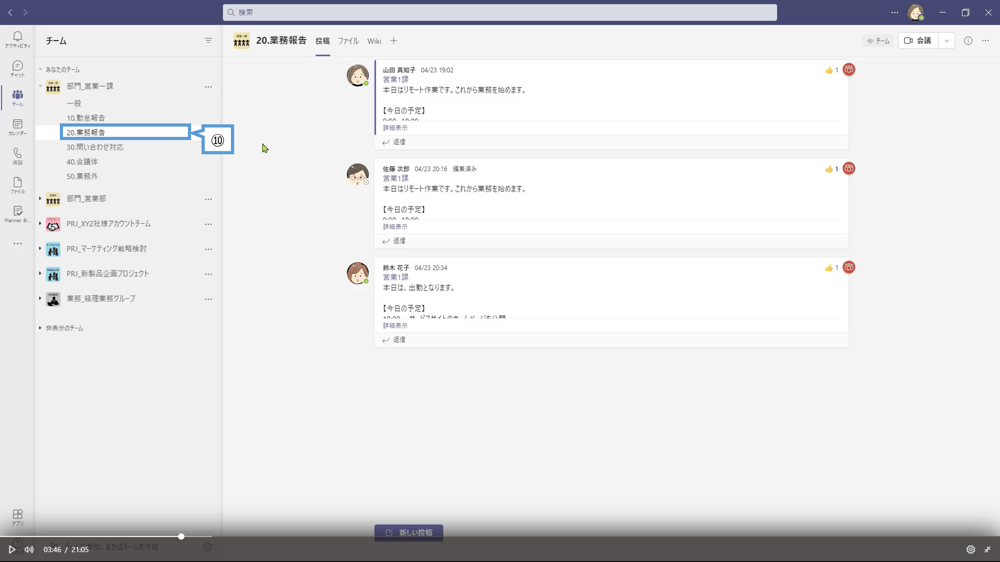
Task: Expand the 業務_経理業務グループ team
Action: [40, 299]
